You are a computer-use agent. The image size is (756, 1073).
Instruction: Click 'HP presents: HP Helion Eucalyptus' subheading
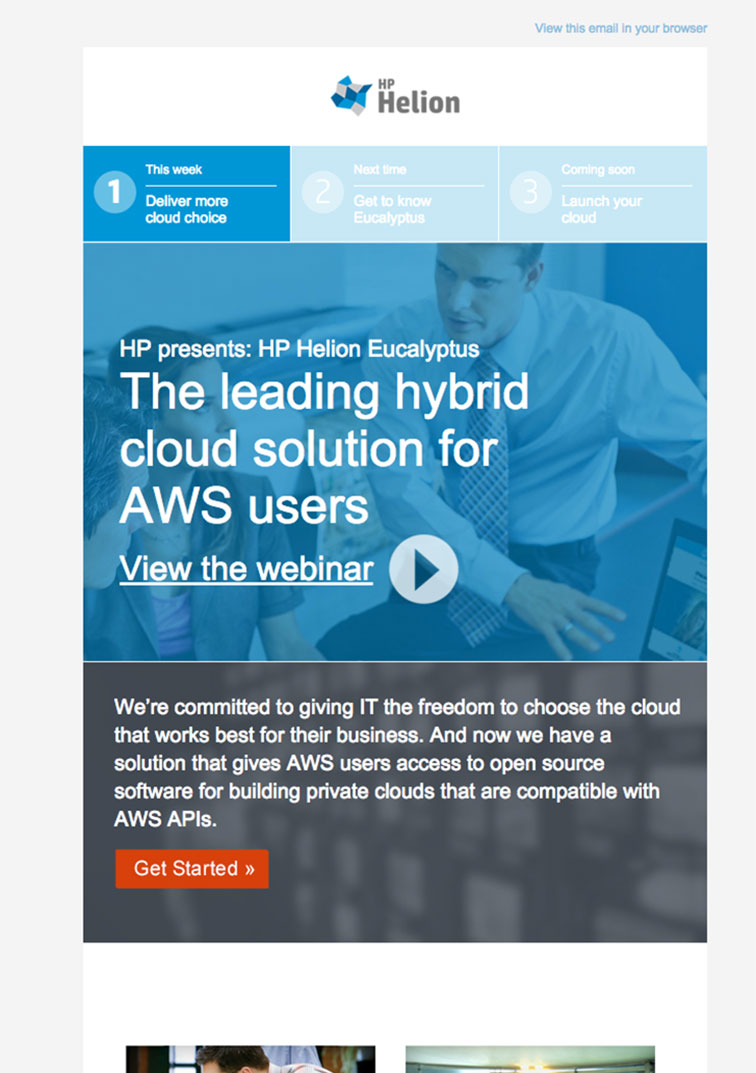click(299, 349)
